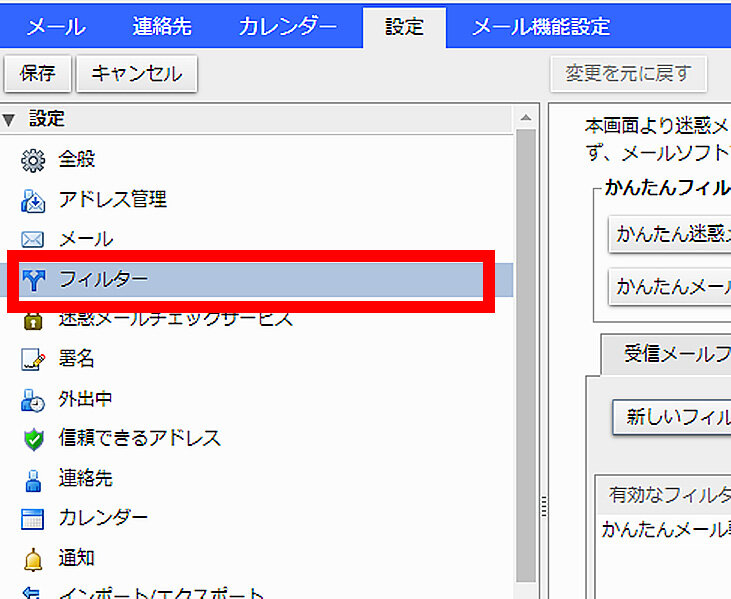The height and width of the screenshot is (599, 731).
Task: Click the フィルター funnel icon
Action: tap(33, 280)
